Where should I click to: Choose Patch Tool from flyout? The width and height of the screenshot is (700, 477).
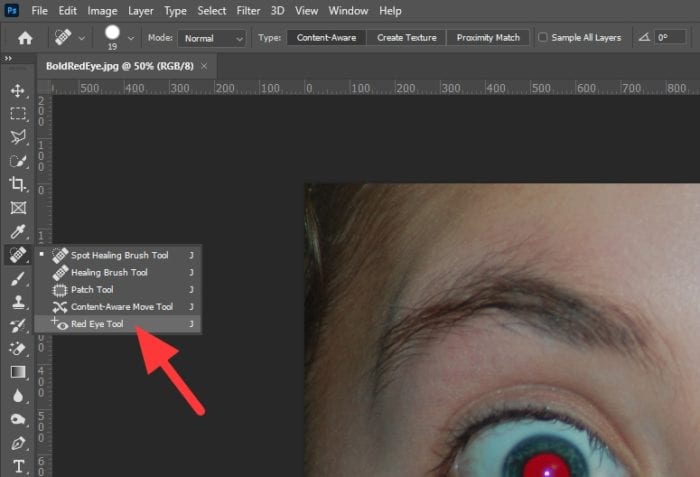point(118,289)
